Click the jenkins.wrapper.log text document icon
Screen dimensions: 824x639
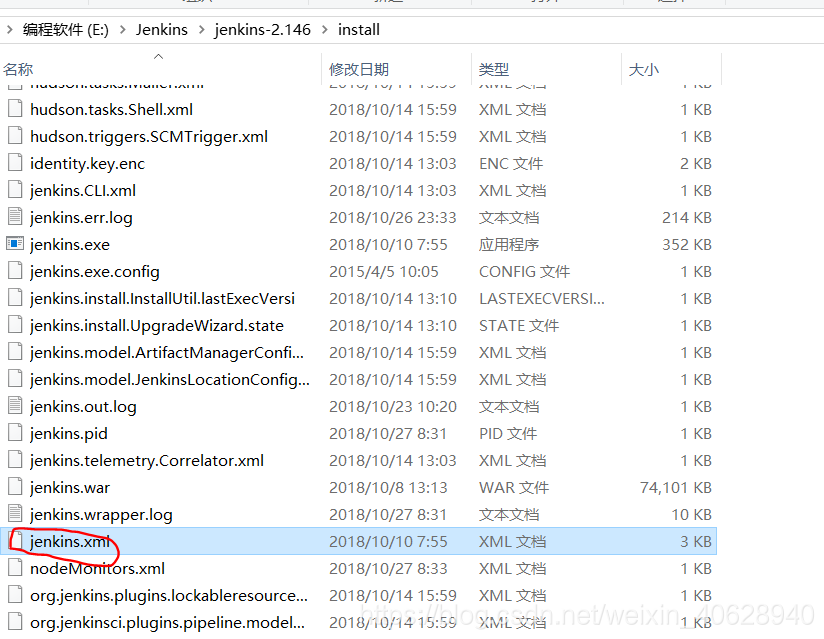coord(15,513)
